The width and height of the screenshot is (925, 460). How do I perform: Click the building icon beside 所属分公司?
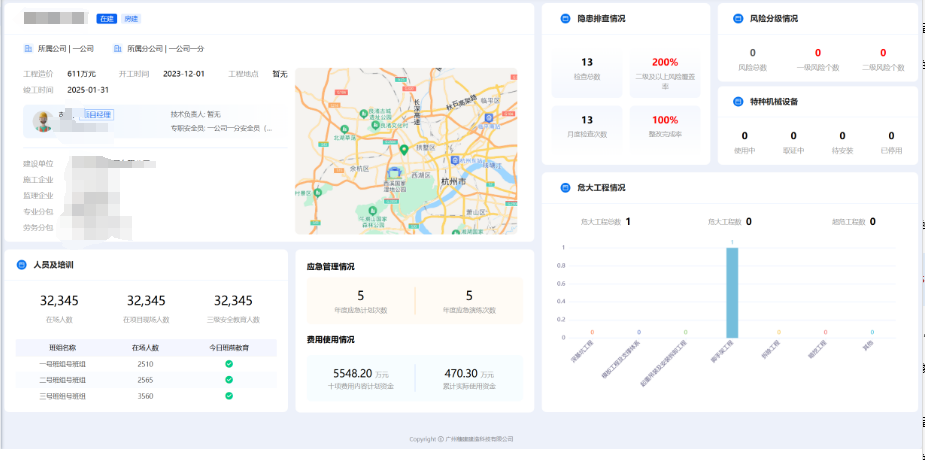[117, 48]
